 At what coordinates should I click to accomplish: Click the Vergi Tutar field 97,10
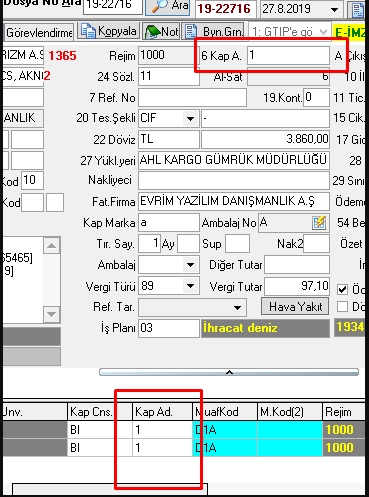point(297,286)
